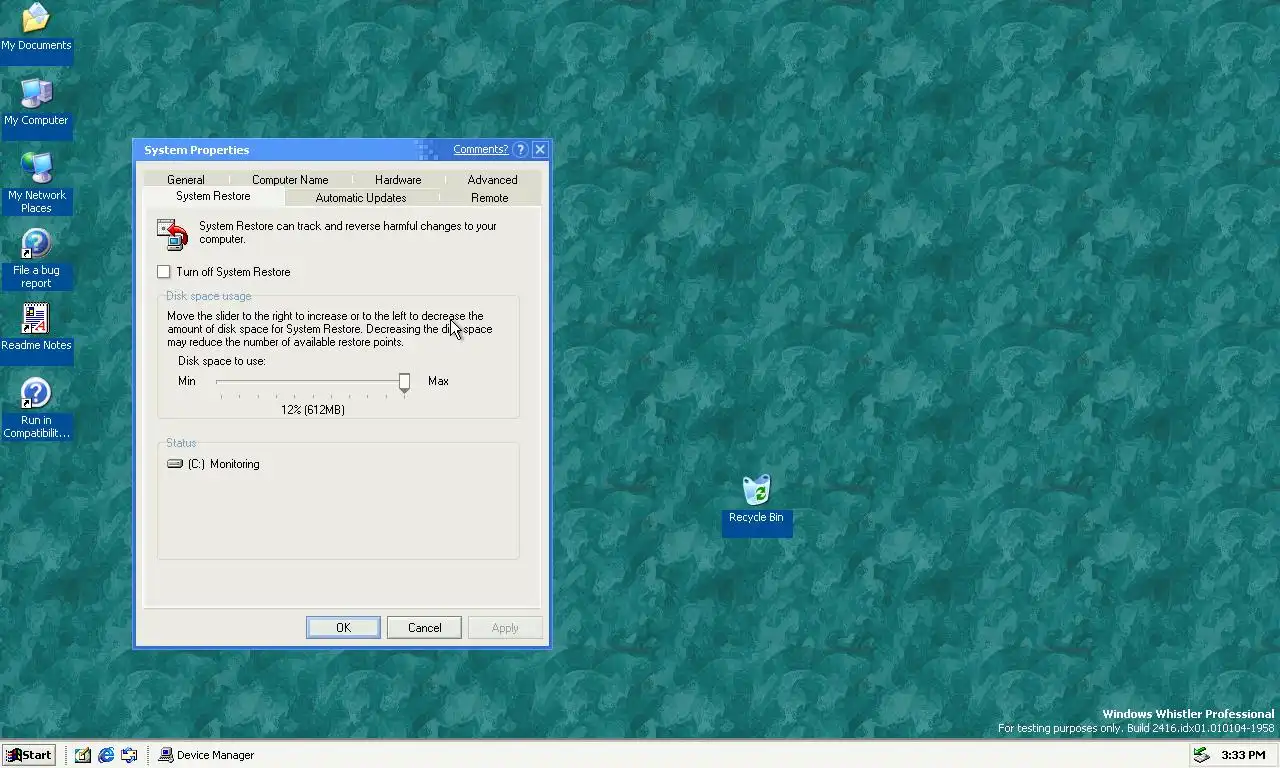Select the System Restore tab
Screen dimensions: 1280x768
[213, 197]
